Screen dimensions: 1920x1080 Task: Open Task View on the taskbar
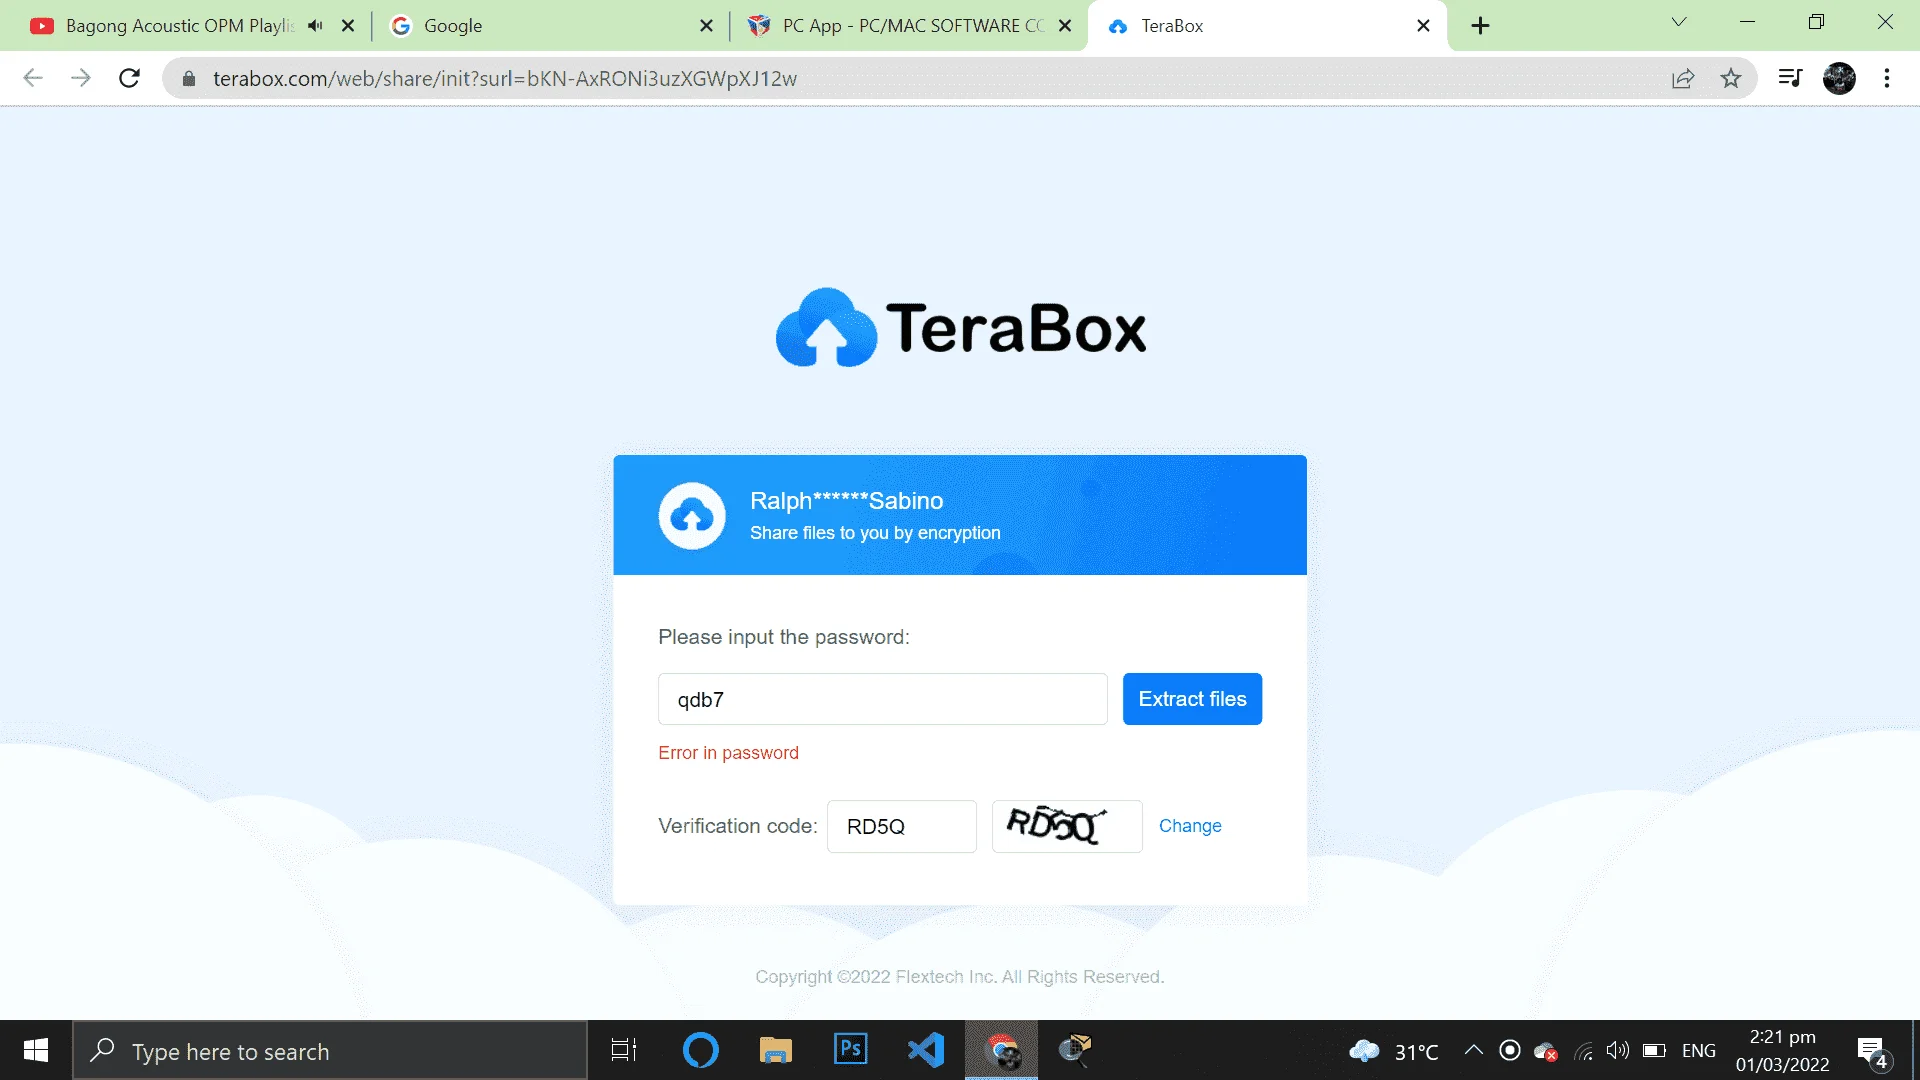(624, 1051)
